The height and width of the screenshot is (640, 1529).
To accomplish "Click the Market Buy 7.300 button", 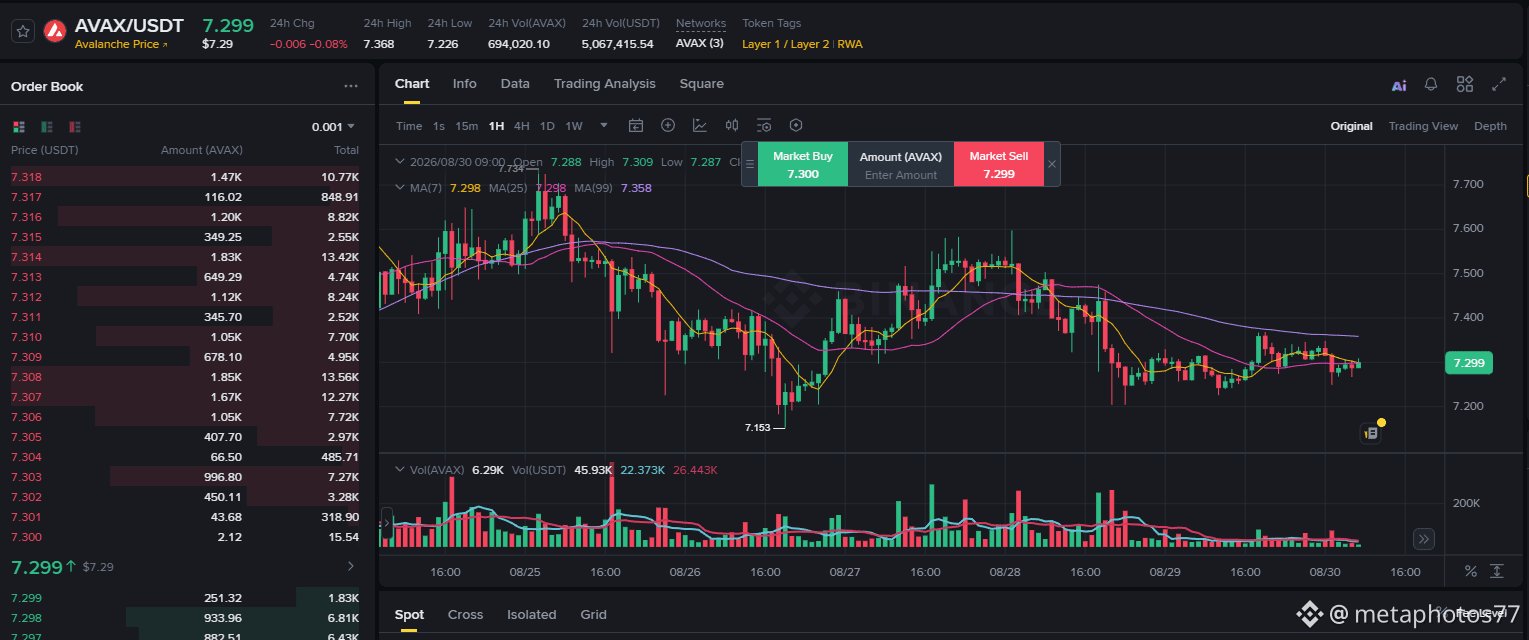I will coord(803,164).
